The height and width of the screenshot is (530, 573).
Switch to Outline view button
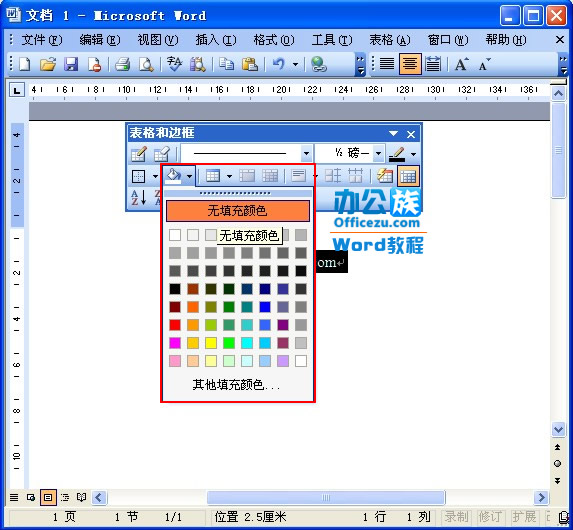[x=65, y=497]
